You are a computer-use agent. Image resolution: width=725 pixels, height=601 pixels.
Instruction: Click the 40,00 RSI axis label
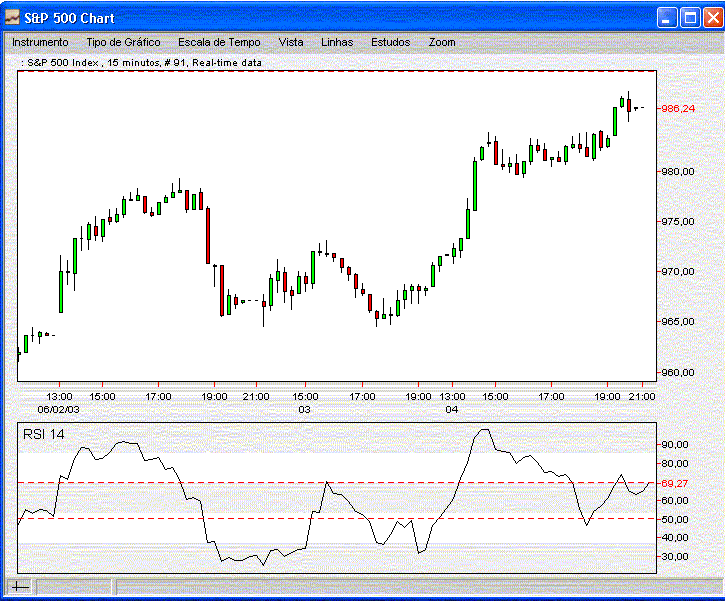tap(675, 537)
